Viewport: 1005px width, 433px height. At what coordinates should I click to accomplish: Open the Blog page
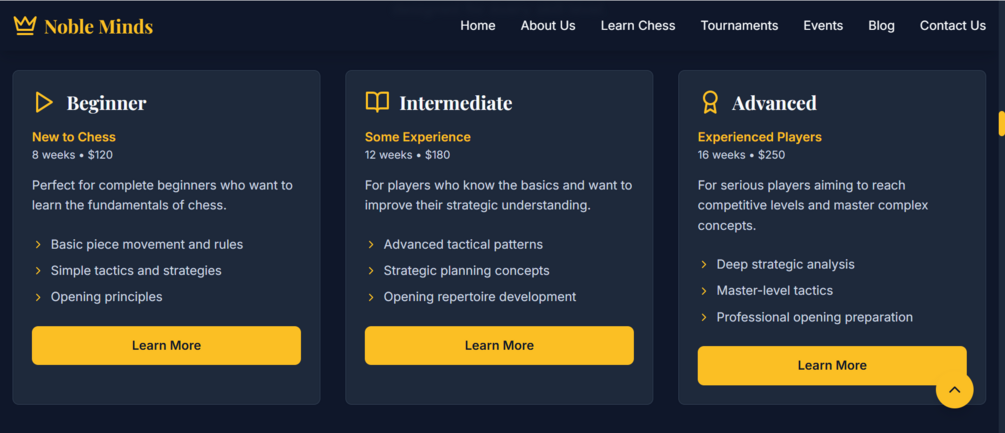(x=881, y=26)
